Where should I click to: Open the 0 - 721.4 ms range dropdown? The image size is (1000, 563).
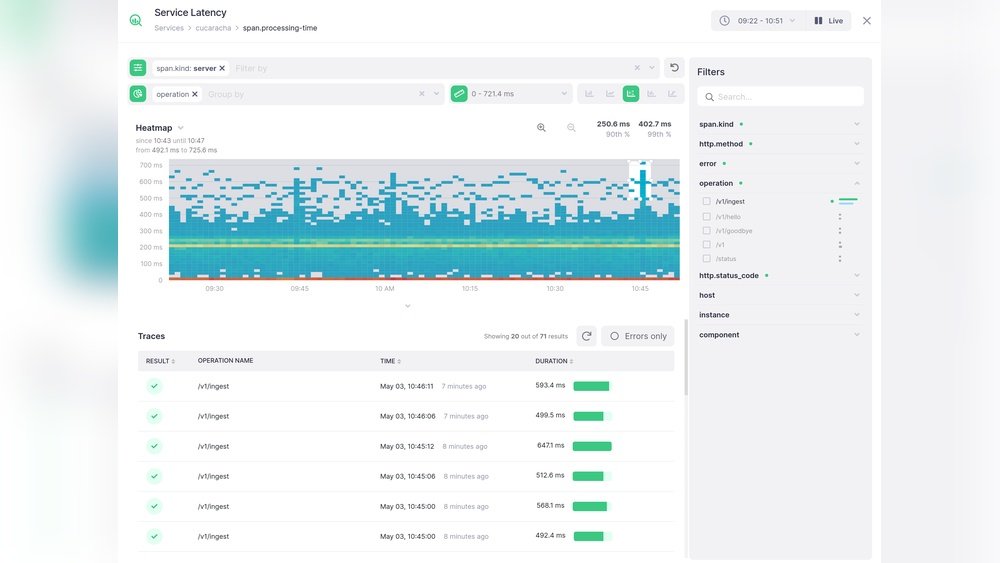tap(510, 94)
